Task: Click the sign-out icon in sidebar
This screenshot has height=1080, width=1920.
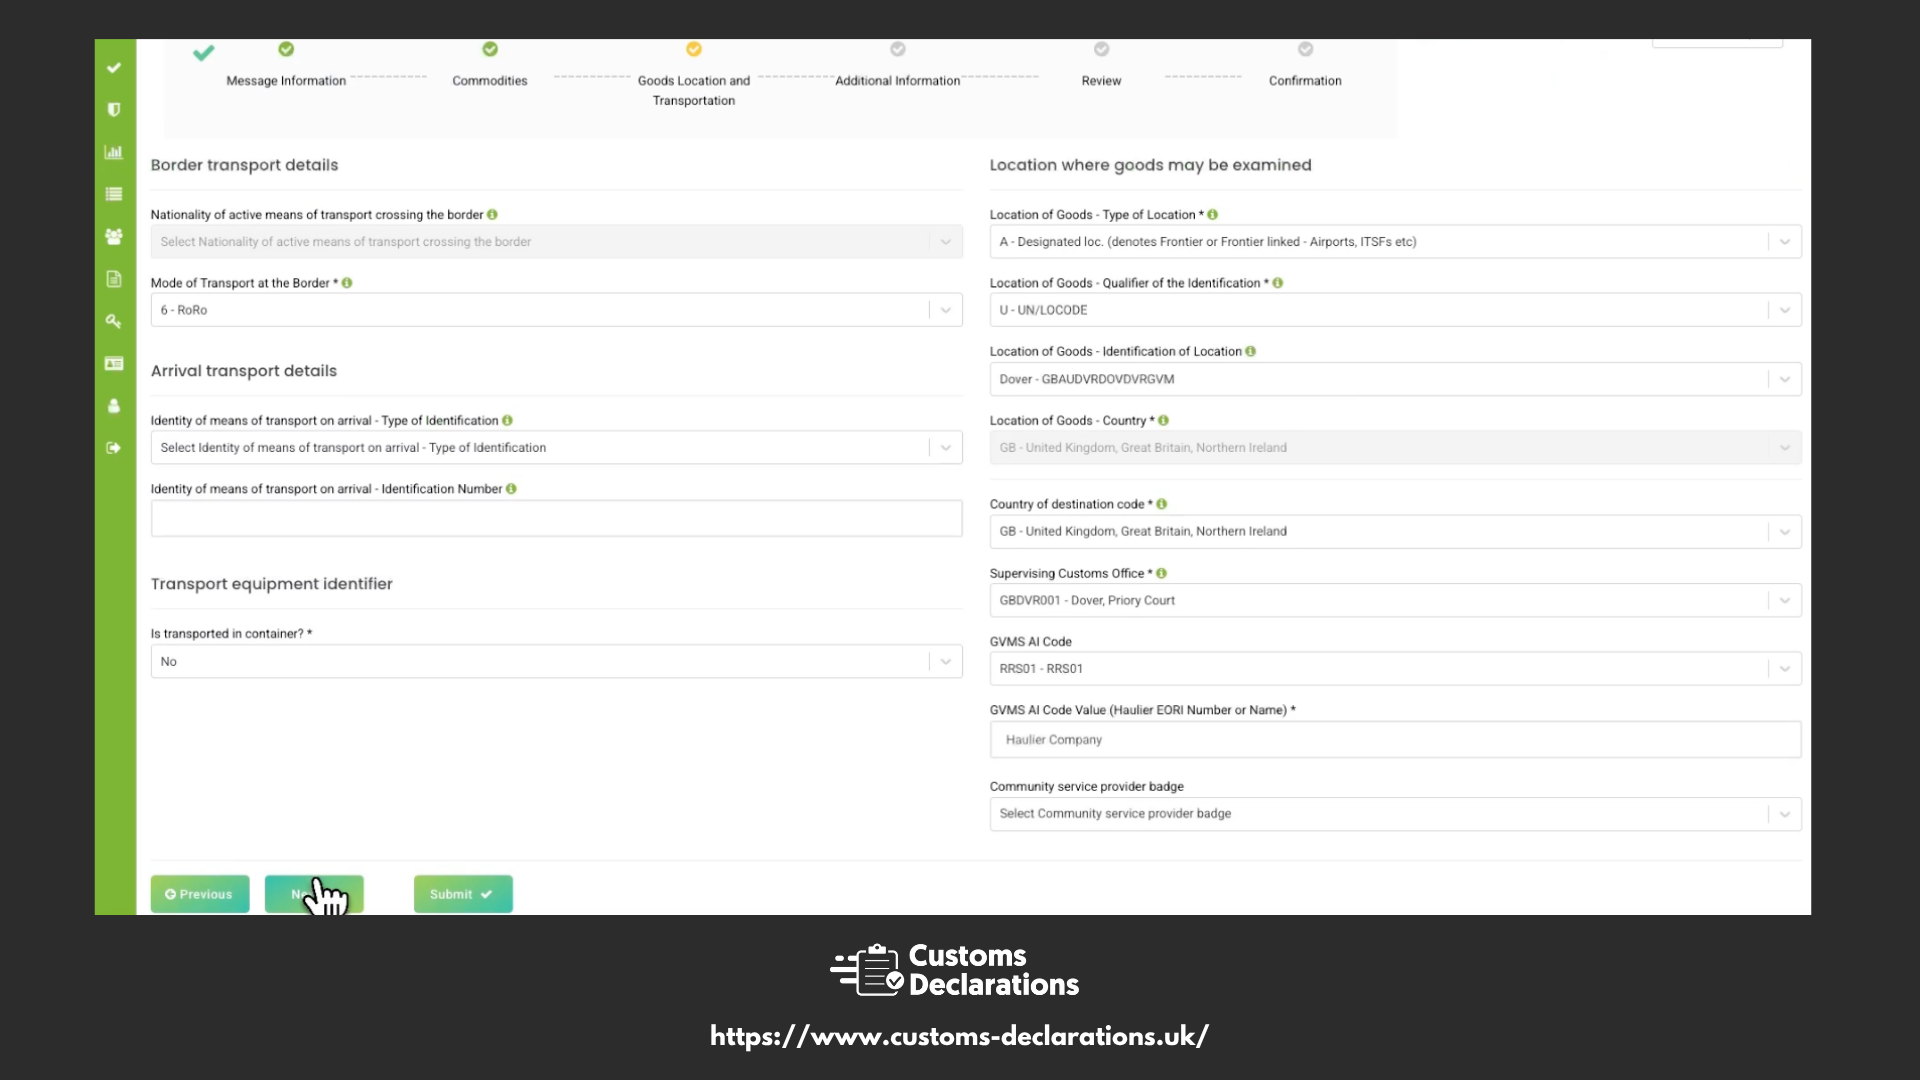Action: [x=114, y=448]
